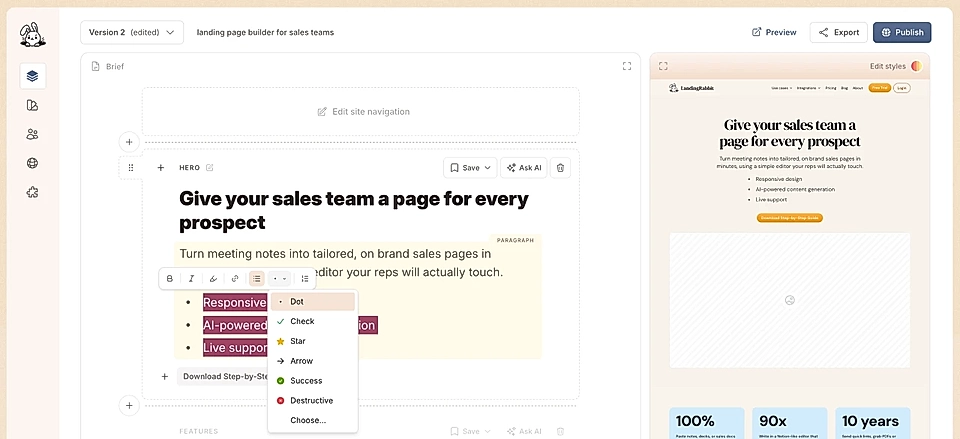Toggle bold formatting in the text toolbar
Screen dimensions: 960x439
[x=170, y=279]
